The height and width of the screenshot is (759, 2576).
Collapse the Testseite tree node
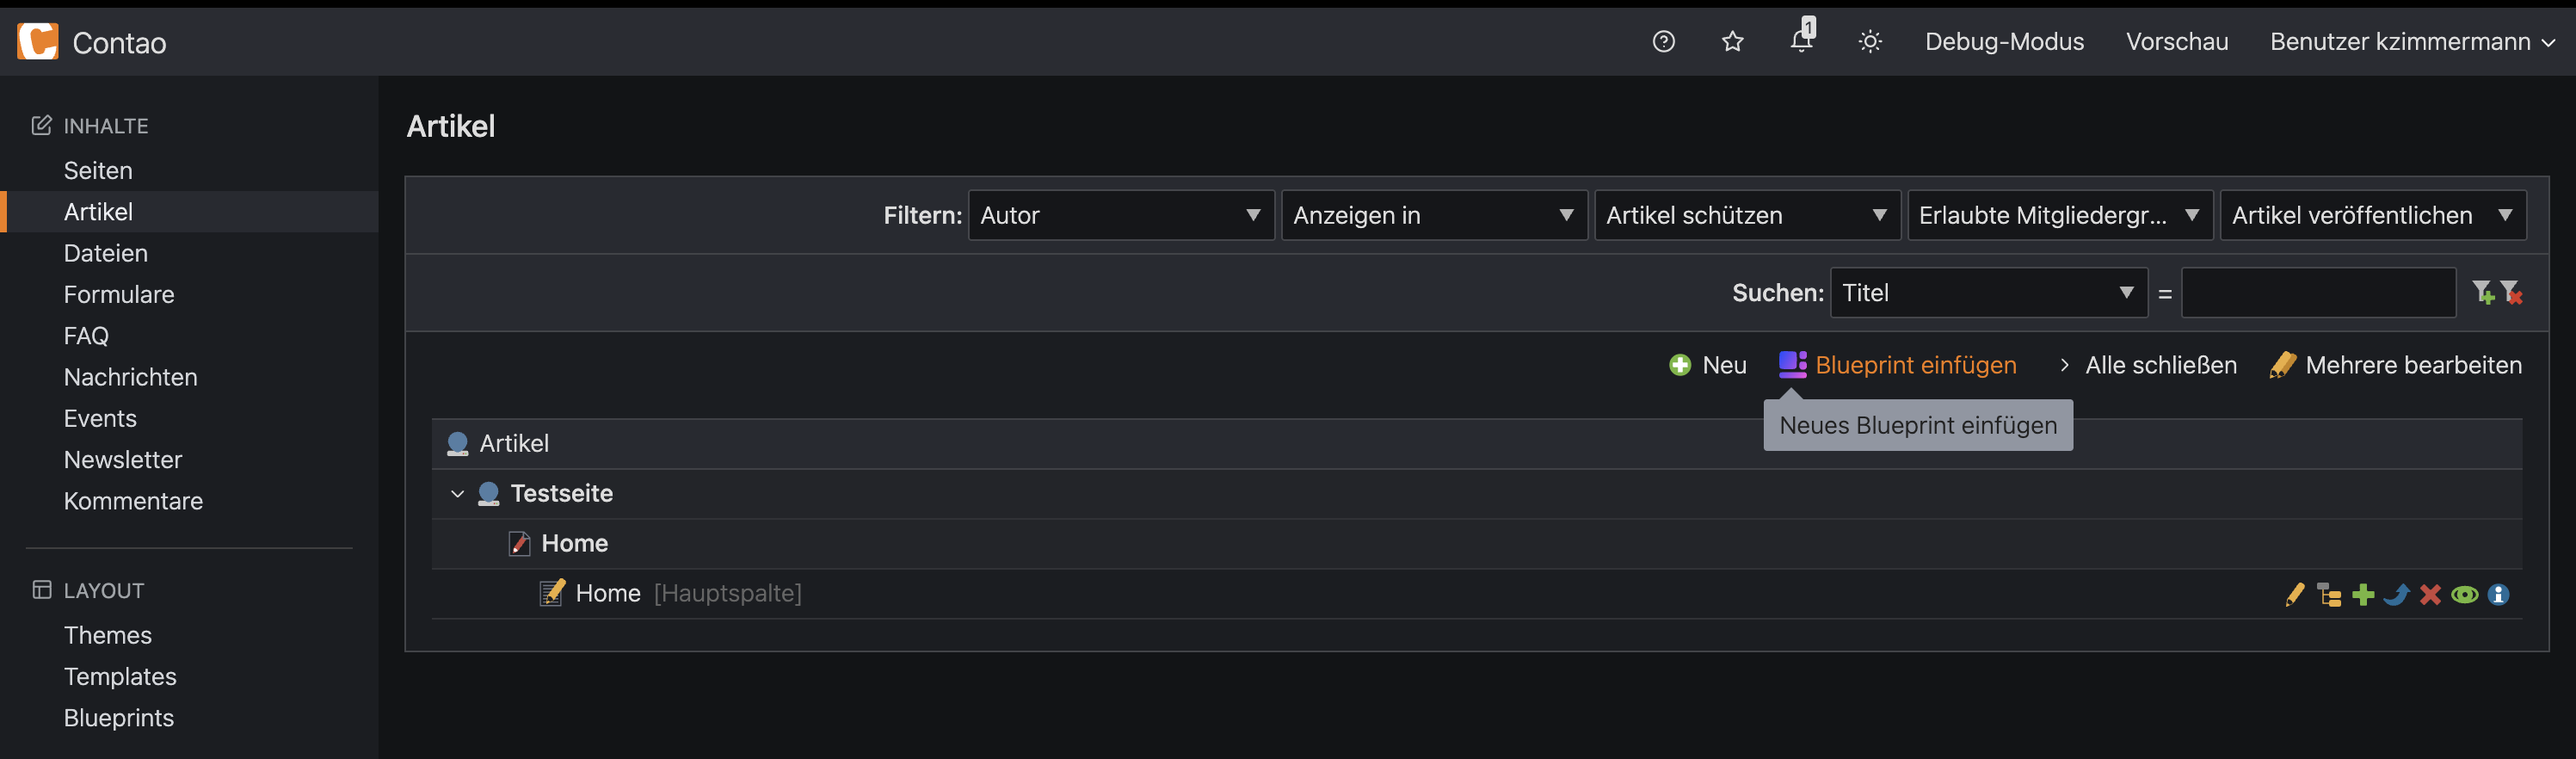[457, 494]
